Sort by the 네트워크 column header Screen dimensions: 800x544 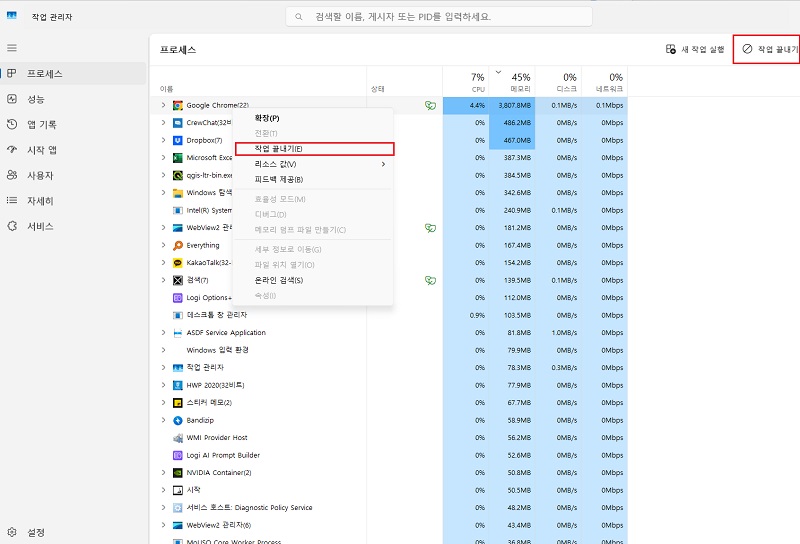[605, 82]
